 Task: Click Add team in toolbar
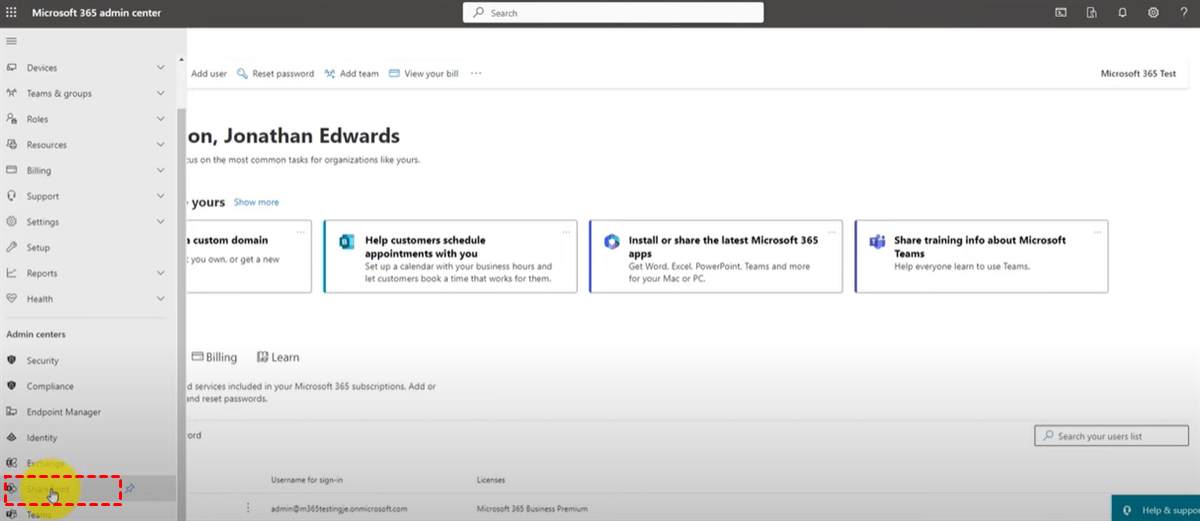352,74
